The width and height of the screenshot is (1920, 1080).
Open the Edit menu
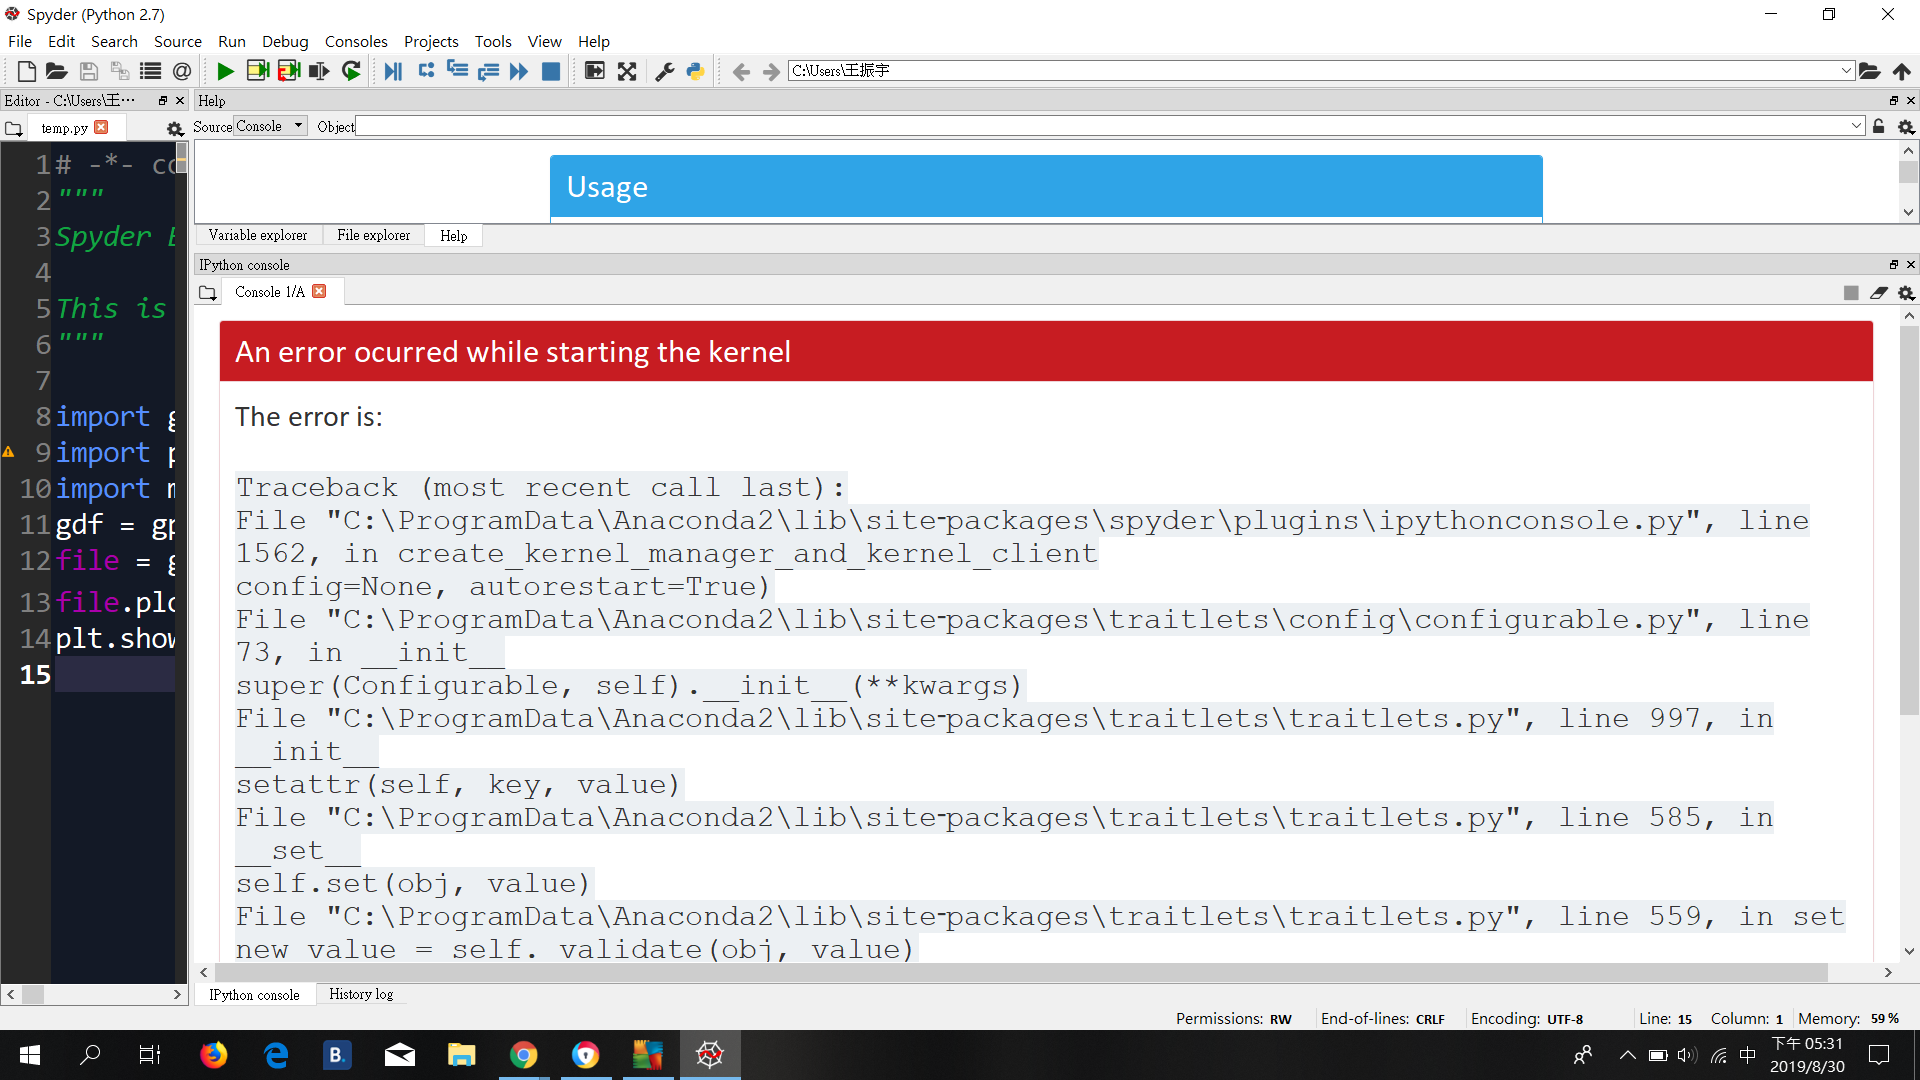click(x=61, y=41)
